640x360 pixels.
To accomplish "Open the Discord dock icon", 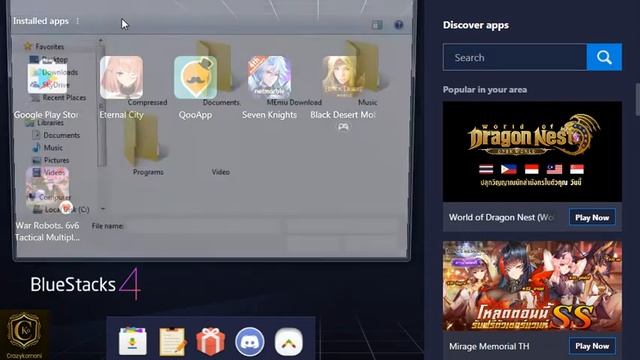I will [x=250, y=341].
